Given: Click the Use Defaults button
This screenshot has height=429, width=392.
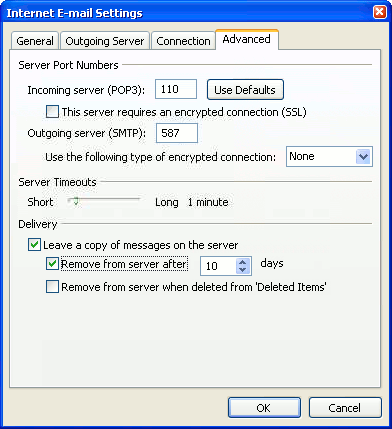Looking at the screenshot, I should click(245, 90).
